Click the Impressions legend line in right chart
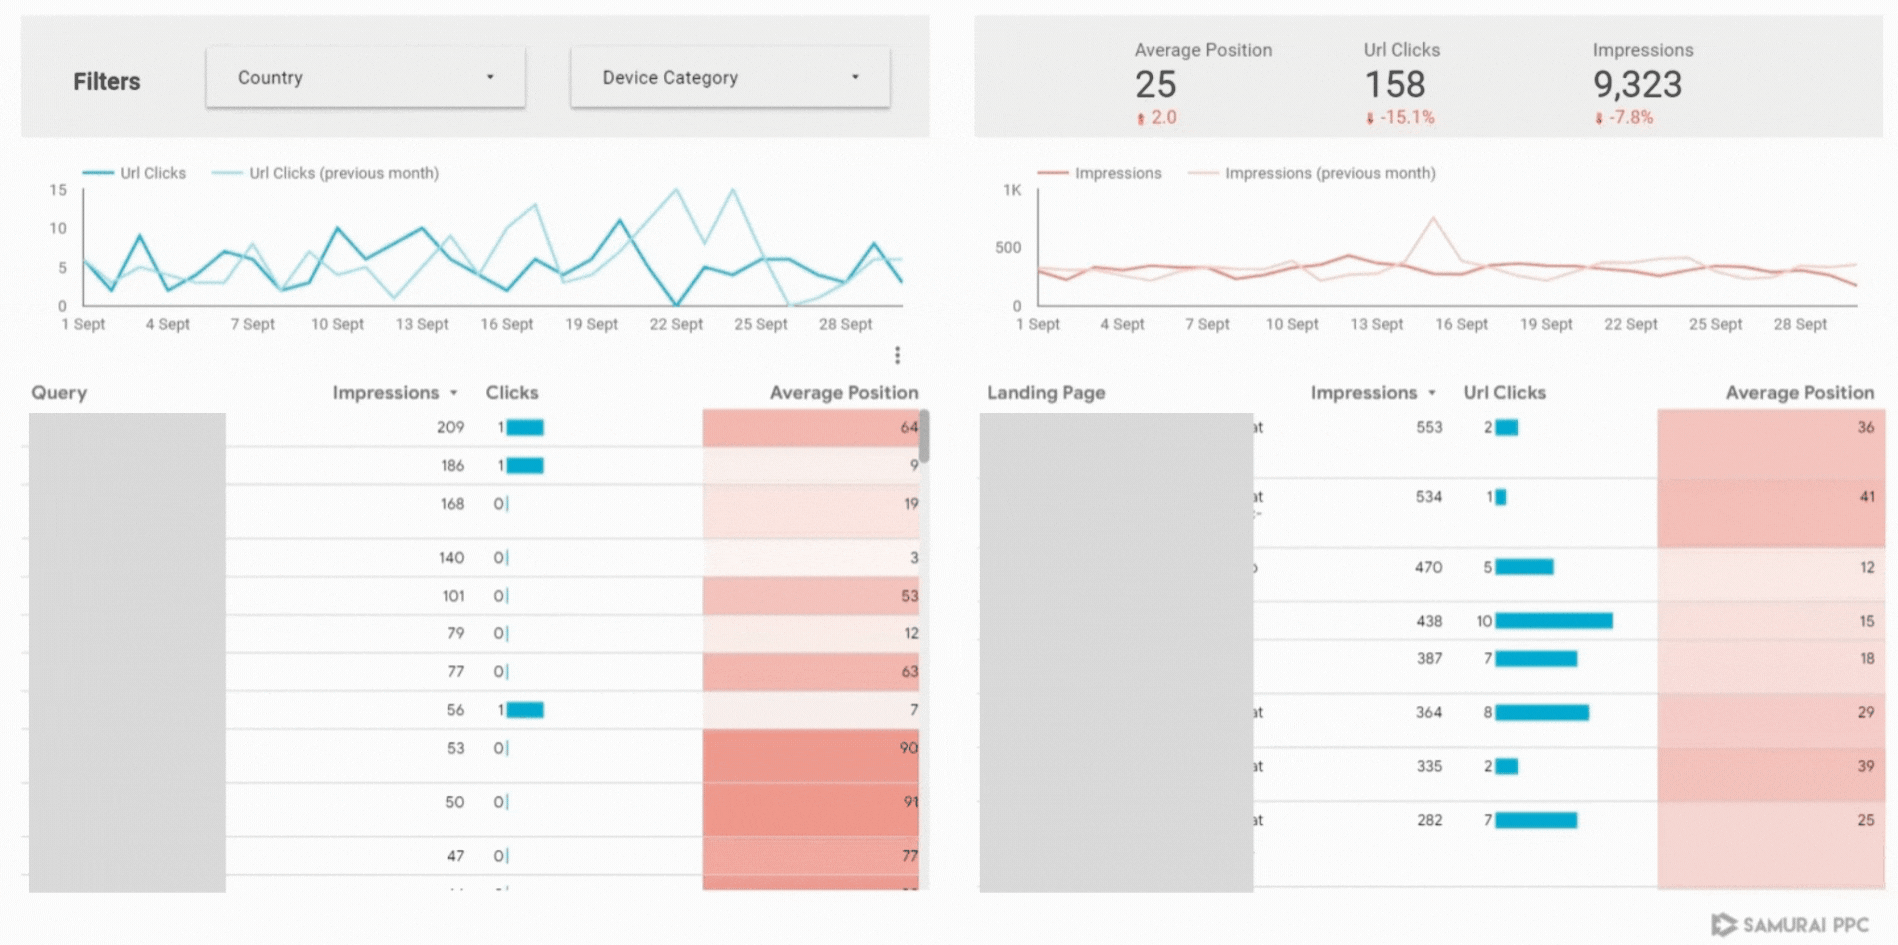 (x=1054, y=173)
